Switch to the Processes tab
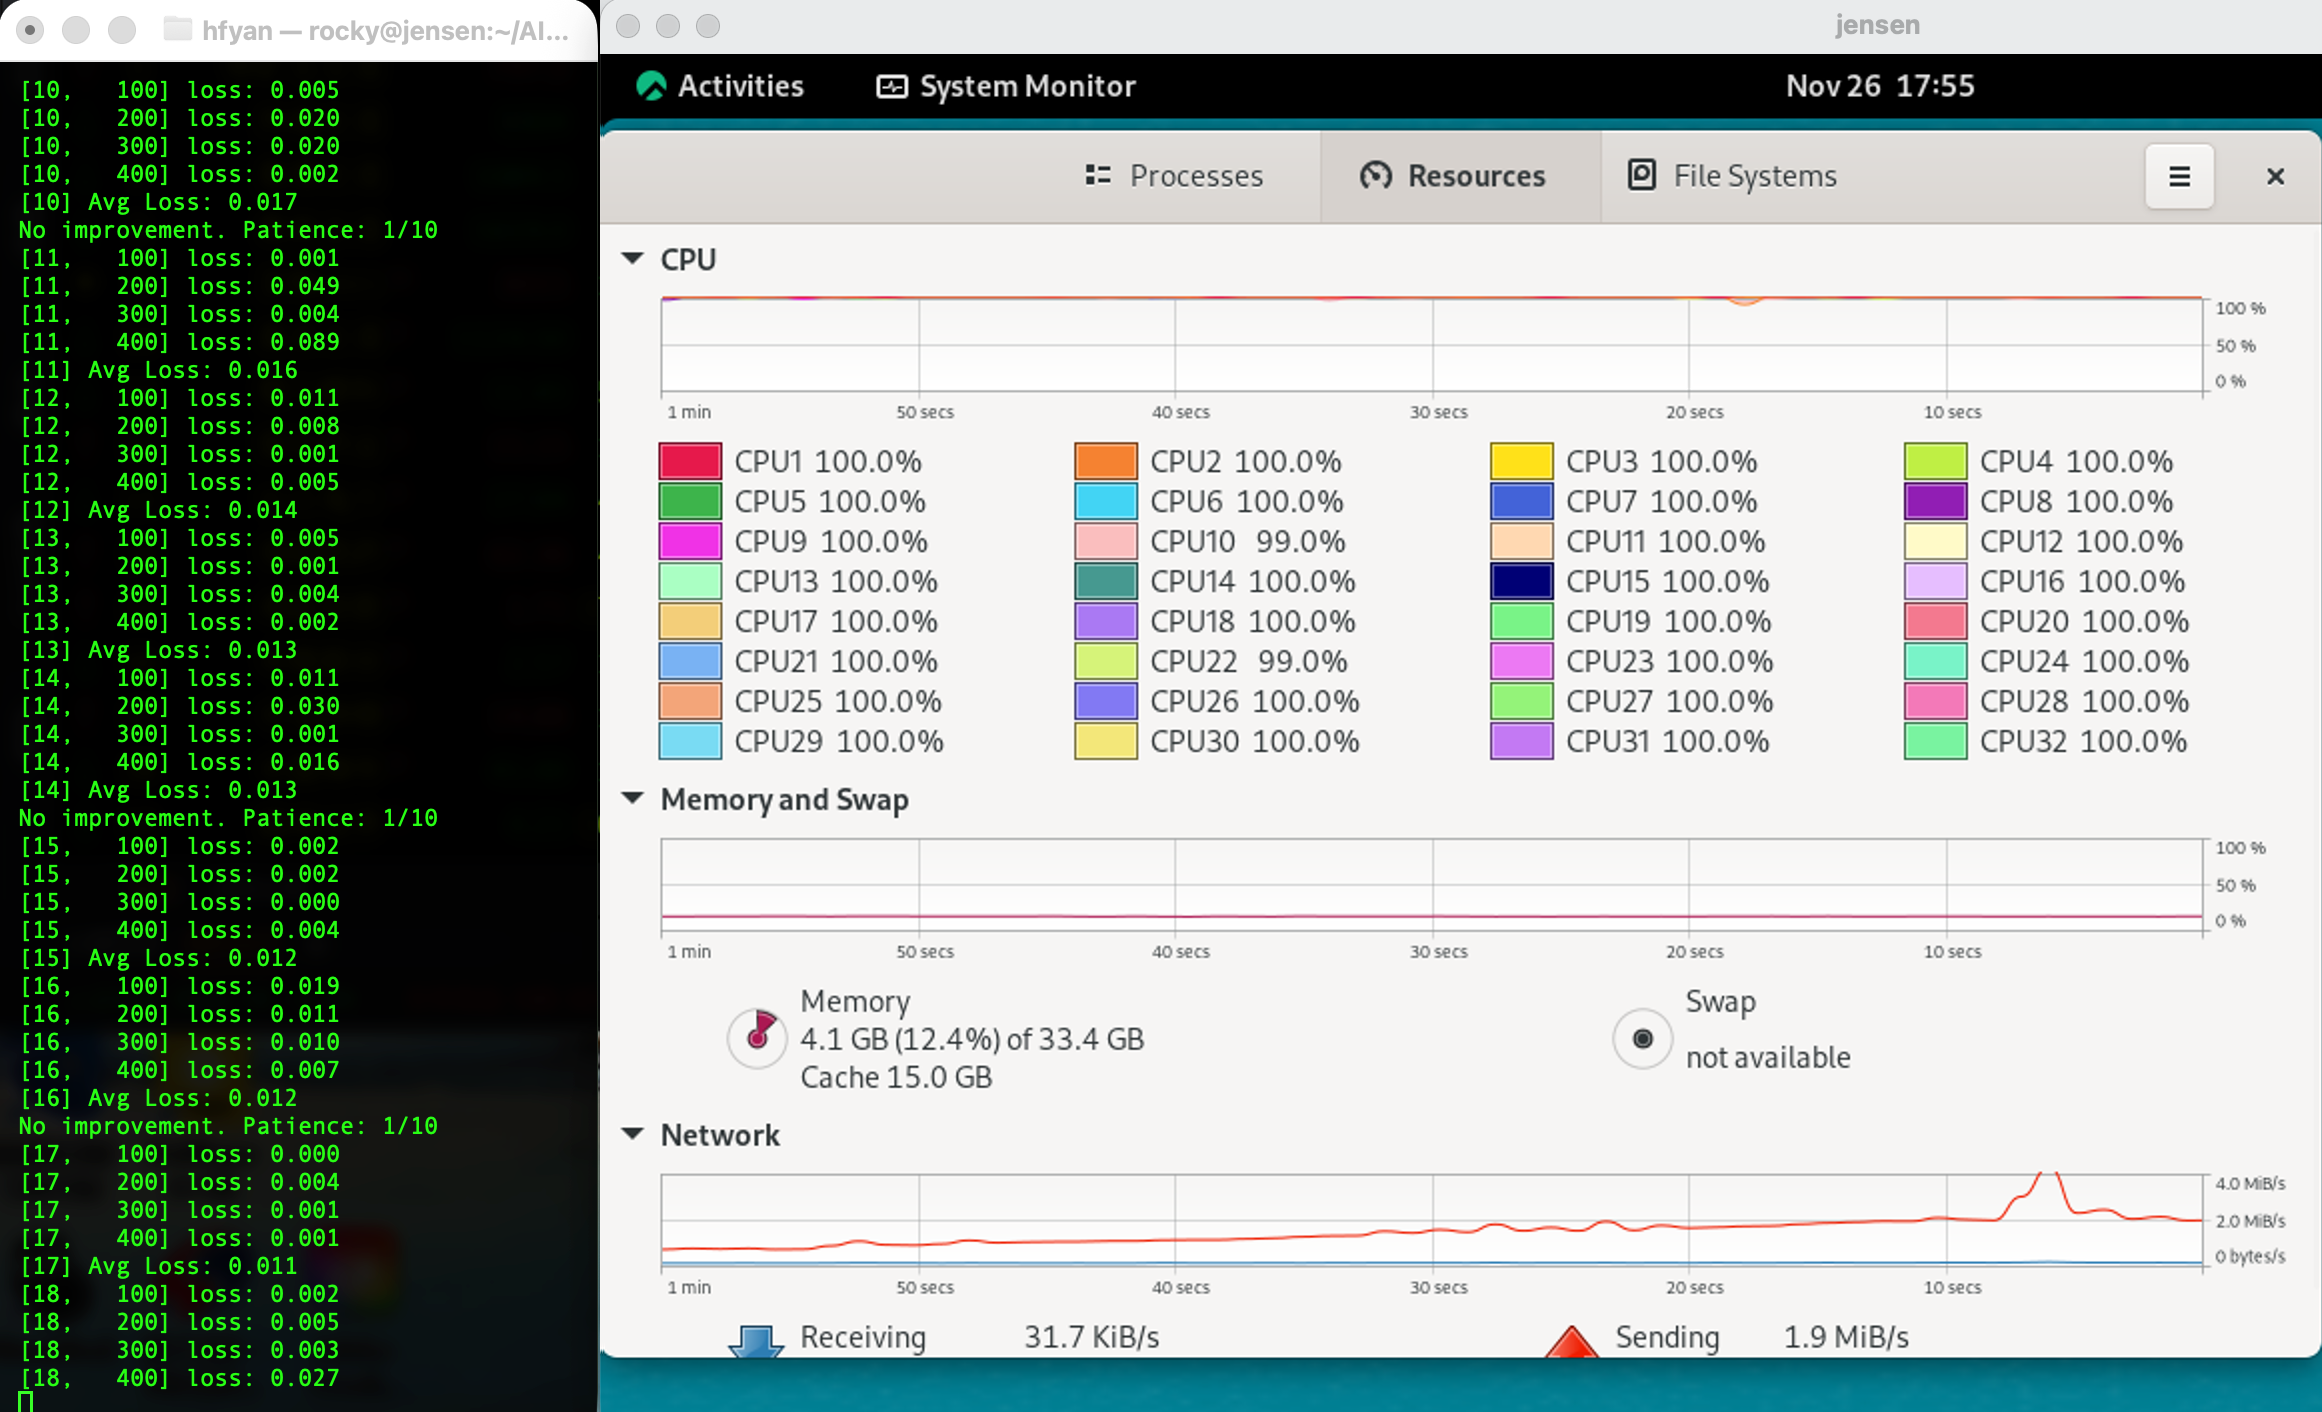The width and height of the screenshot is (2322, 1412). [x=1175, y=176]
